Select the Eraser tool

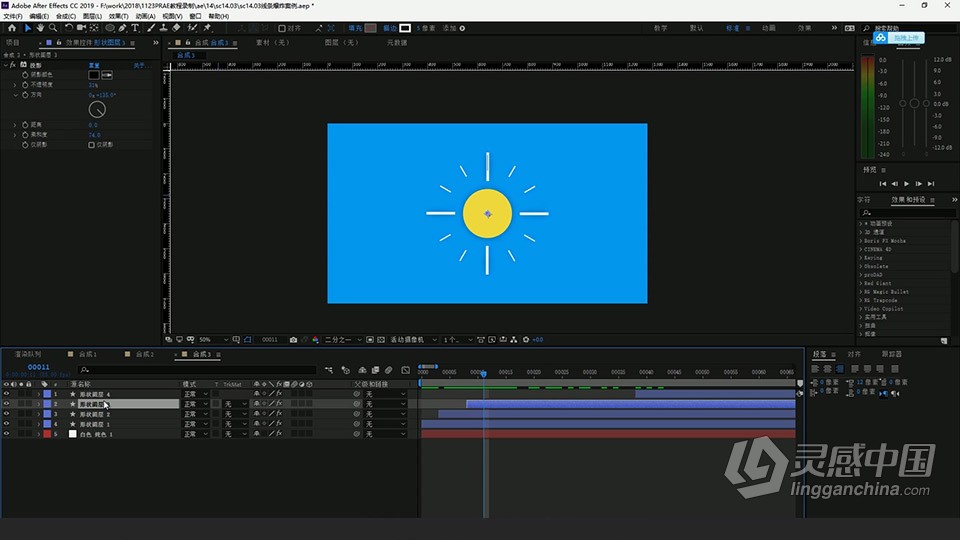(x=176, y=28)
